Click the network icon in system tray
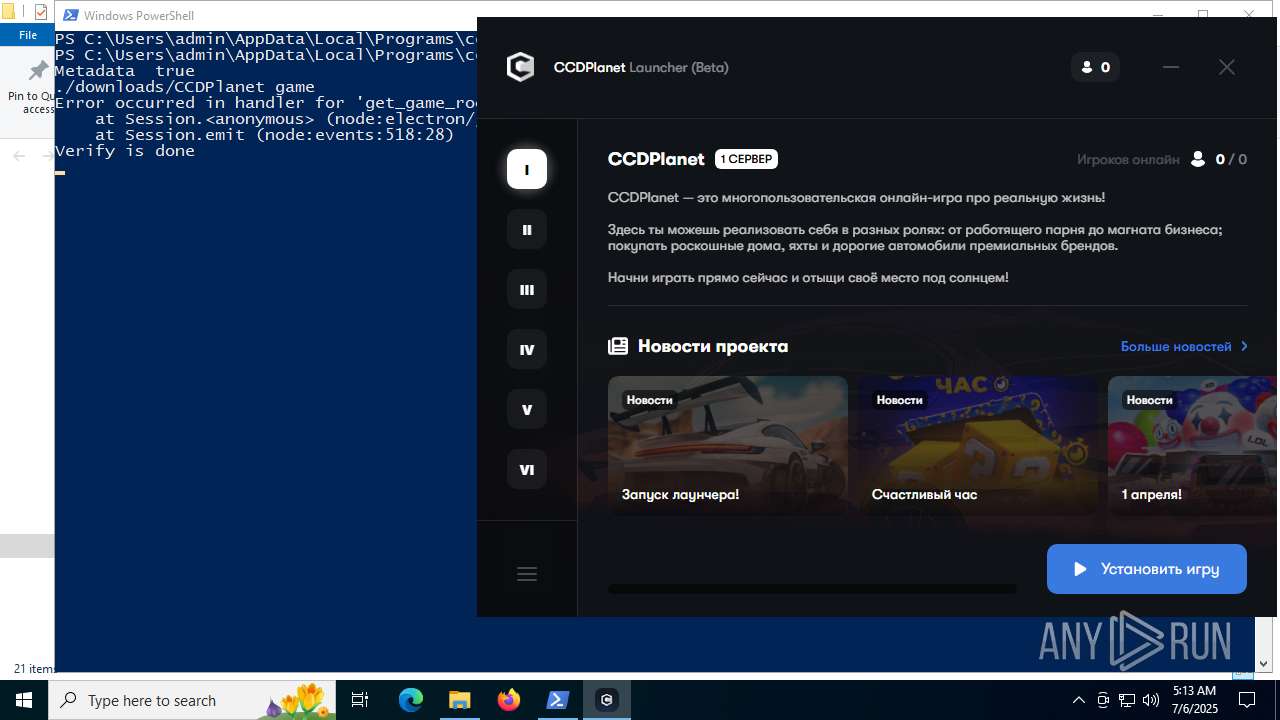 coord(1127,700)
